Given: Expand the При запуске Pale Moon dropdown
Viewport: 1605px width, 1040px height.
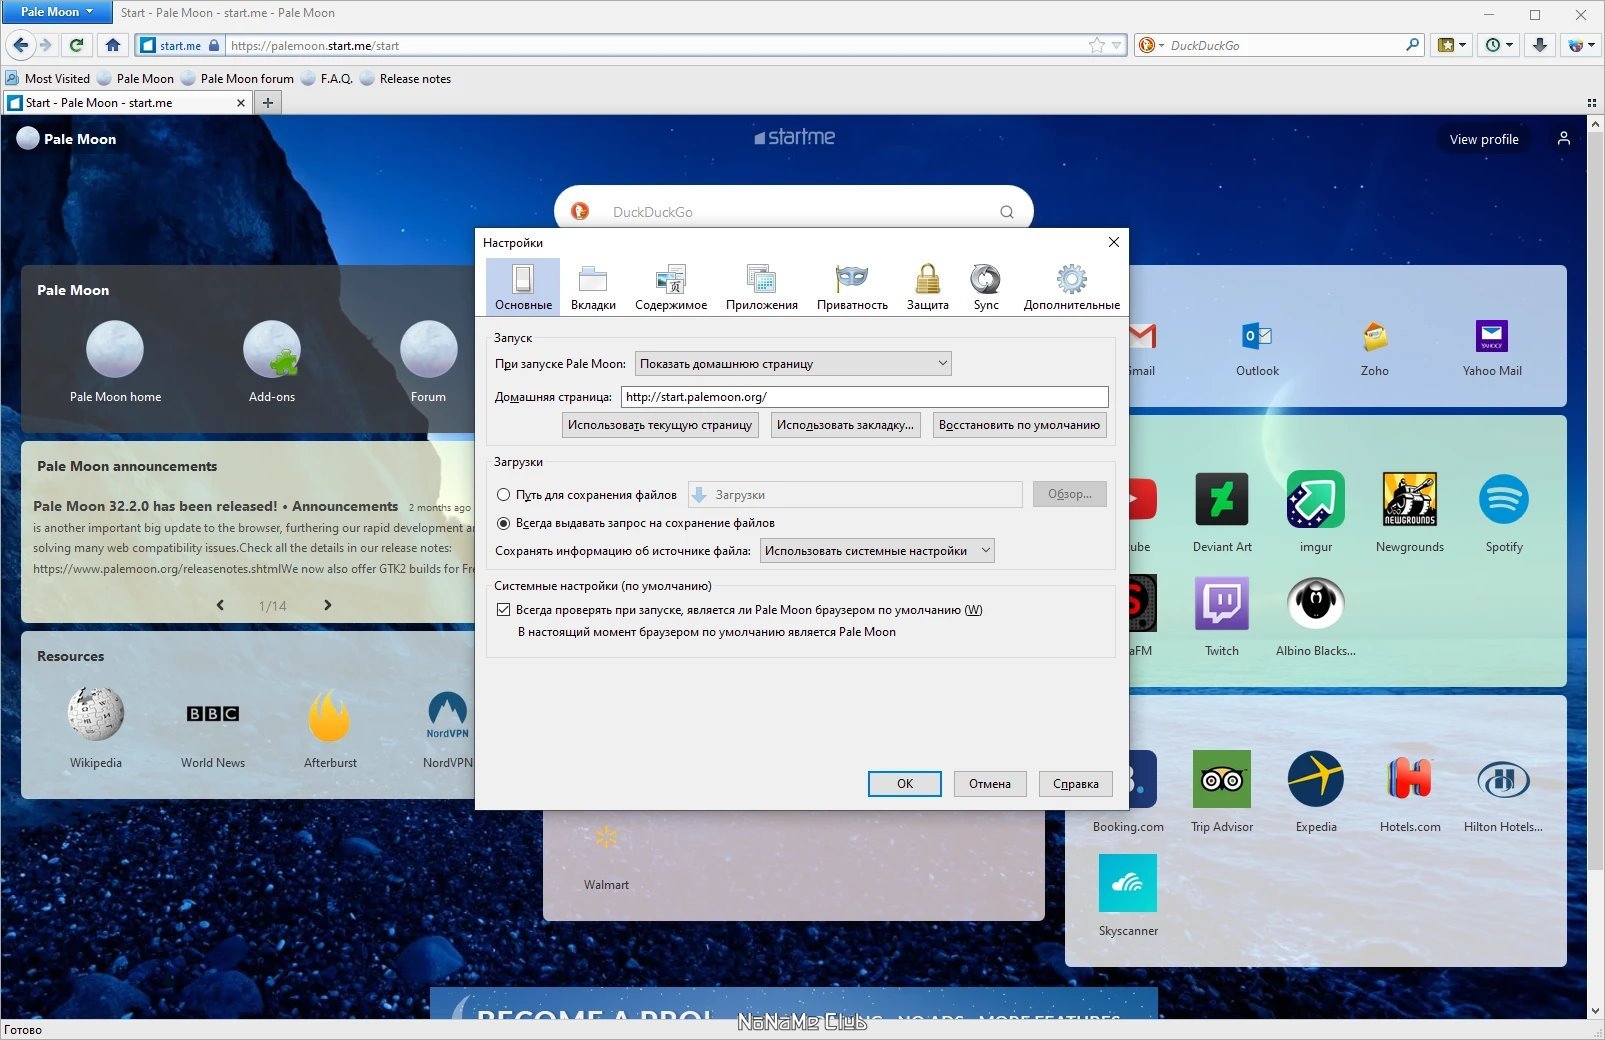Looking at the screenshot, I should coord(793,364).
